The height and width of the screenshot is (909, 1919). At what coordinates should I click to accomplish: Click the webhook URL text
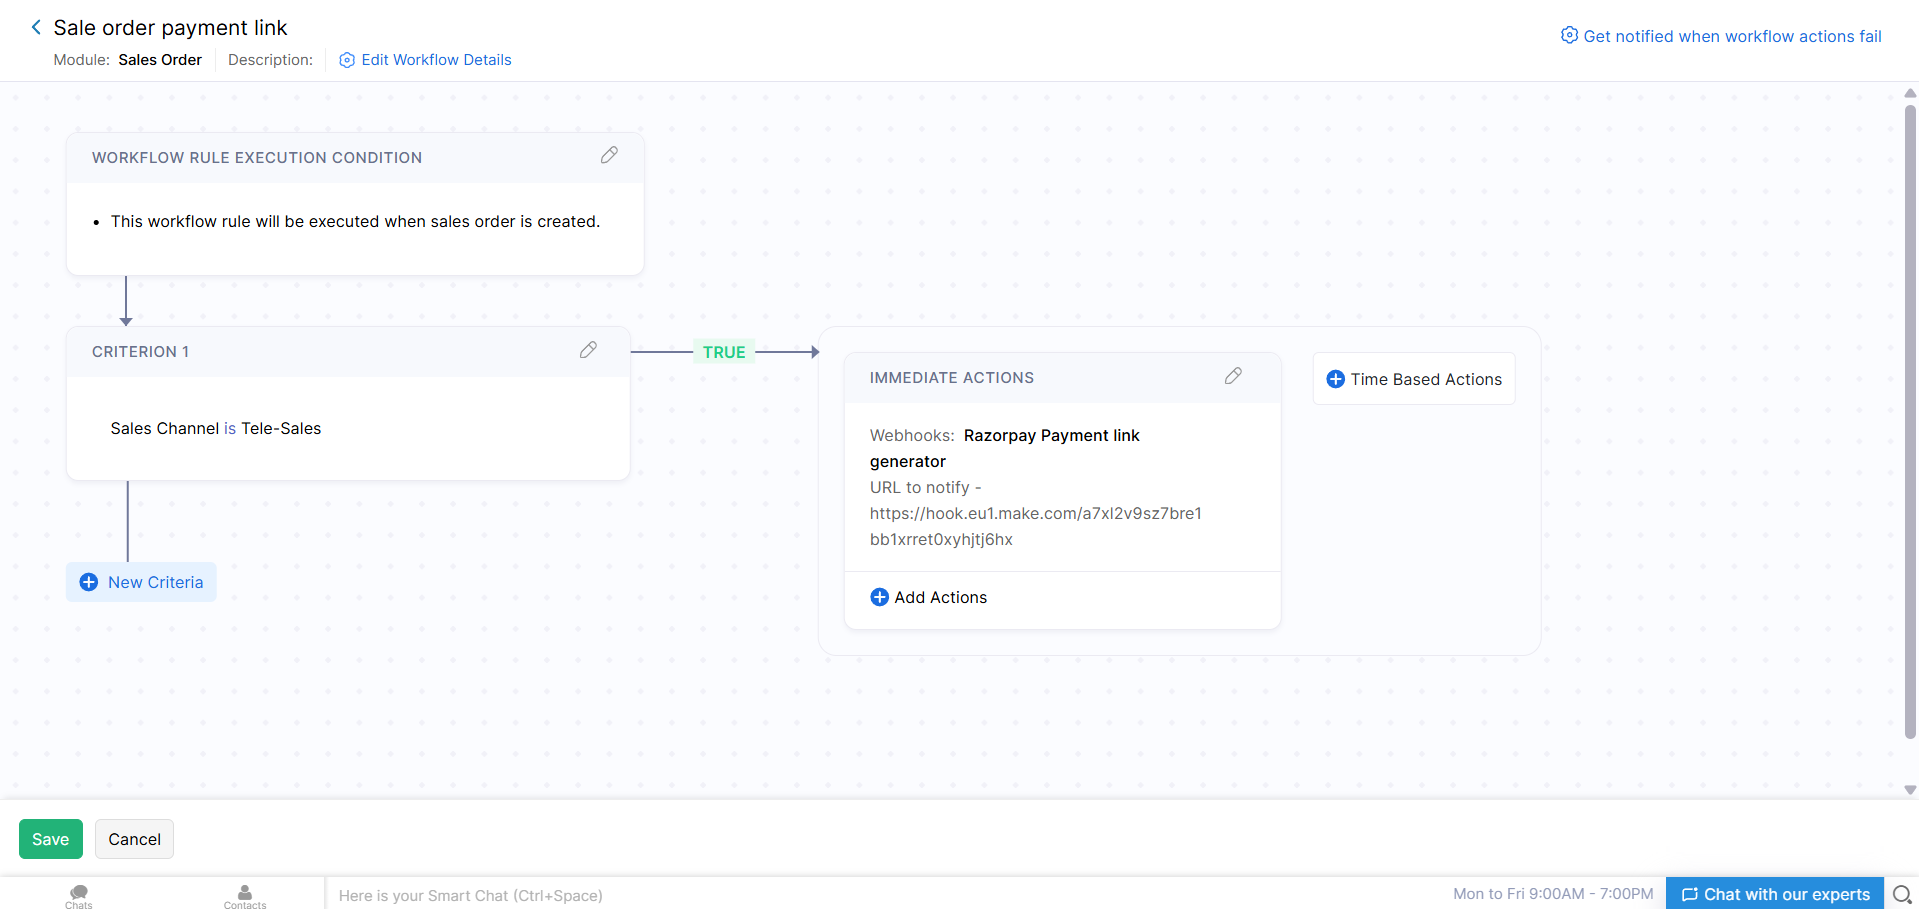1036,526
